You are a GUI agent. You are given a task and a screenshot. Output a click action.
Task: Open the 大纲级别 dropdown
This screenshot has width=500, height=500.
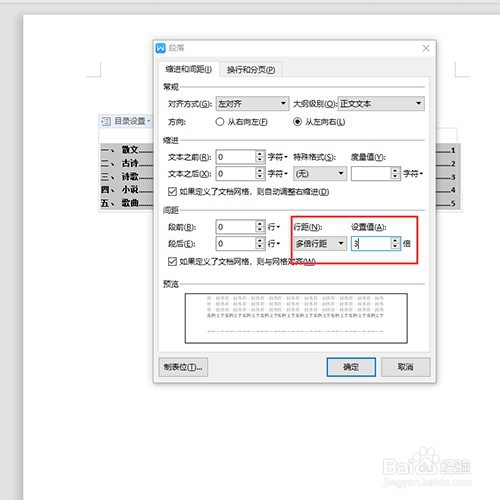pos(381,104)
